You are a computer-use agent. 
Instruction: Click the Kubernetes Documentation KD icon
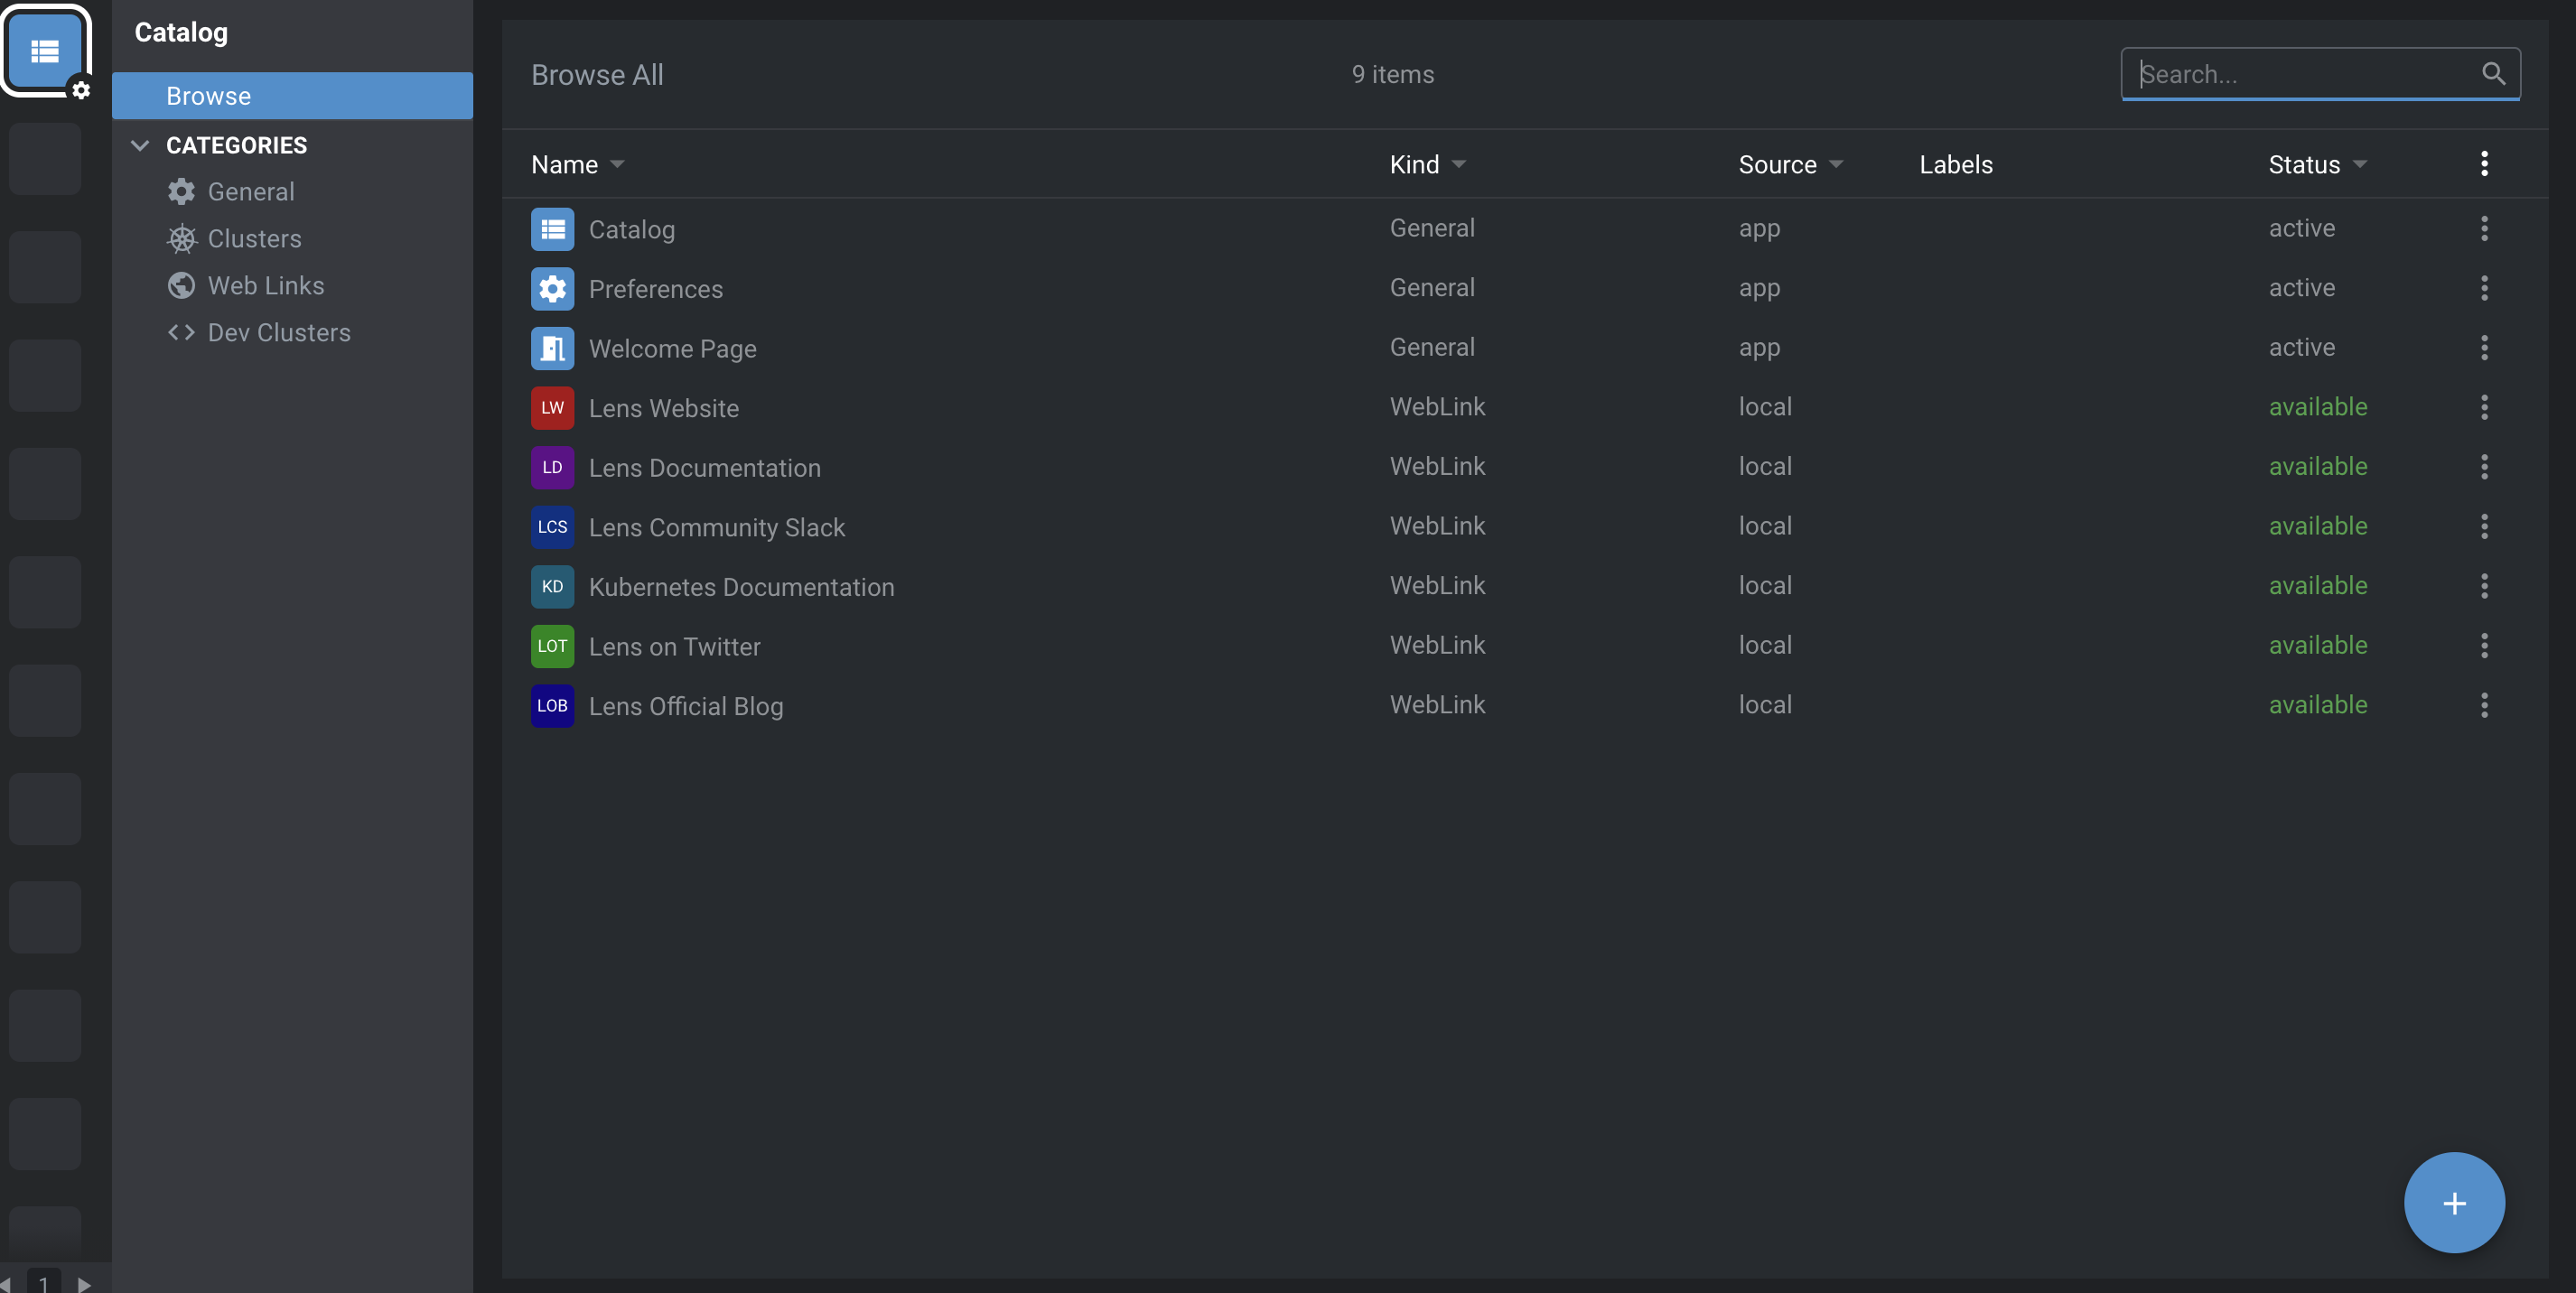(x=552, y=586)
